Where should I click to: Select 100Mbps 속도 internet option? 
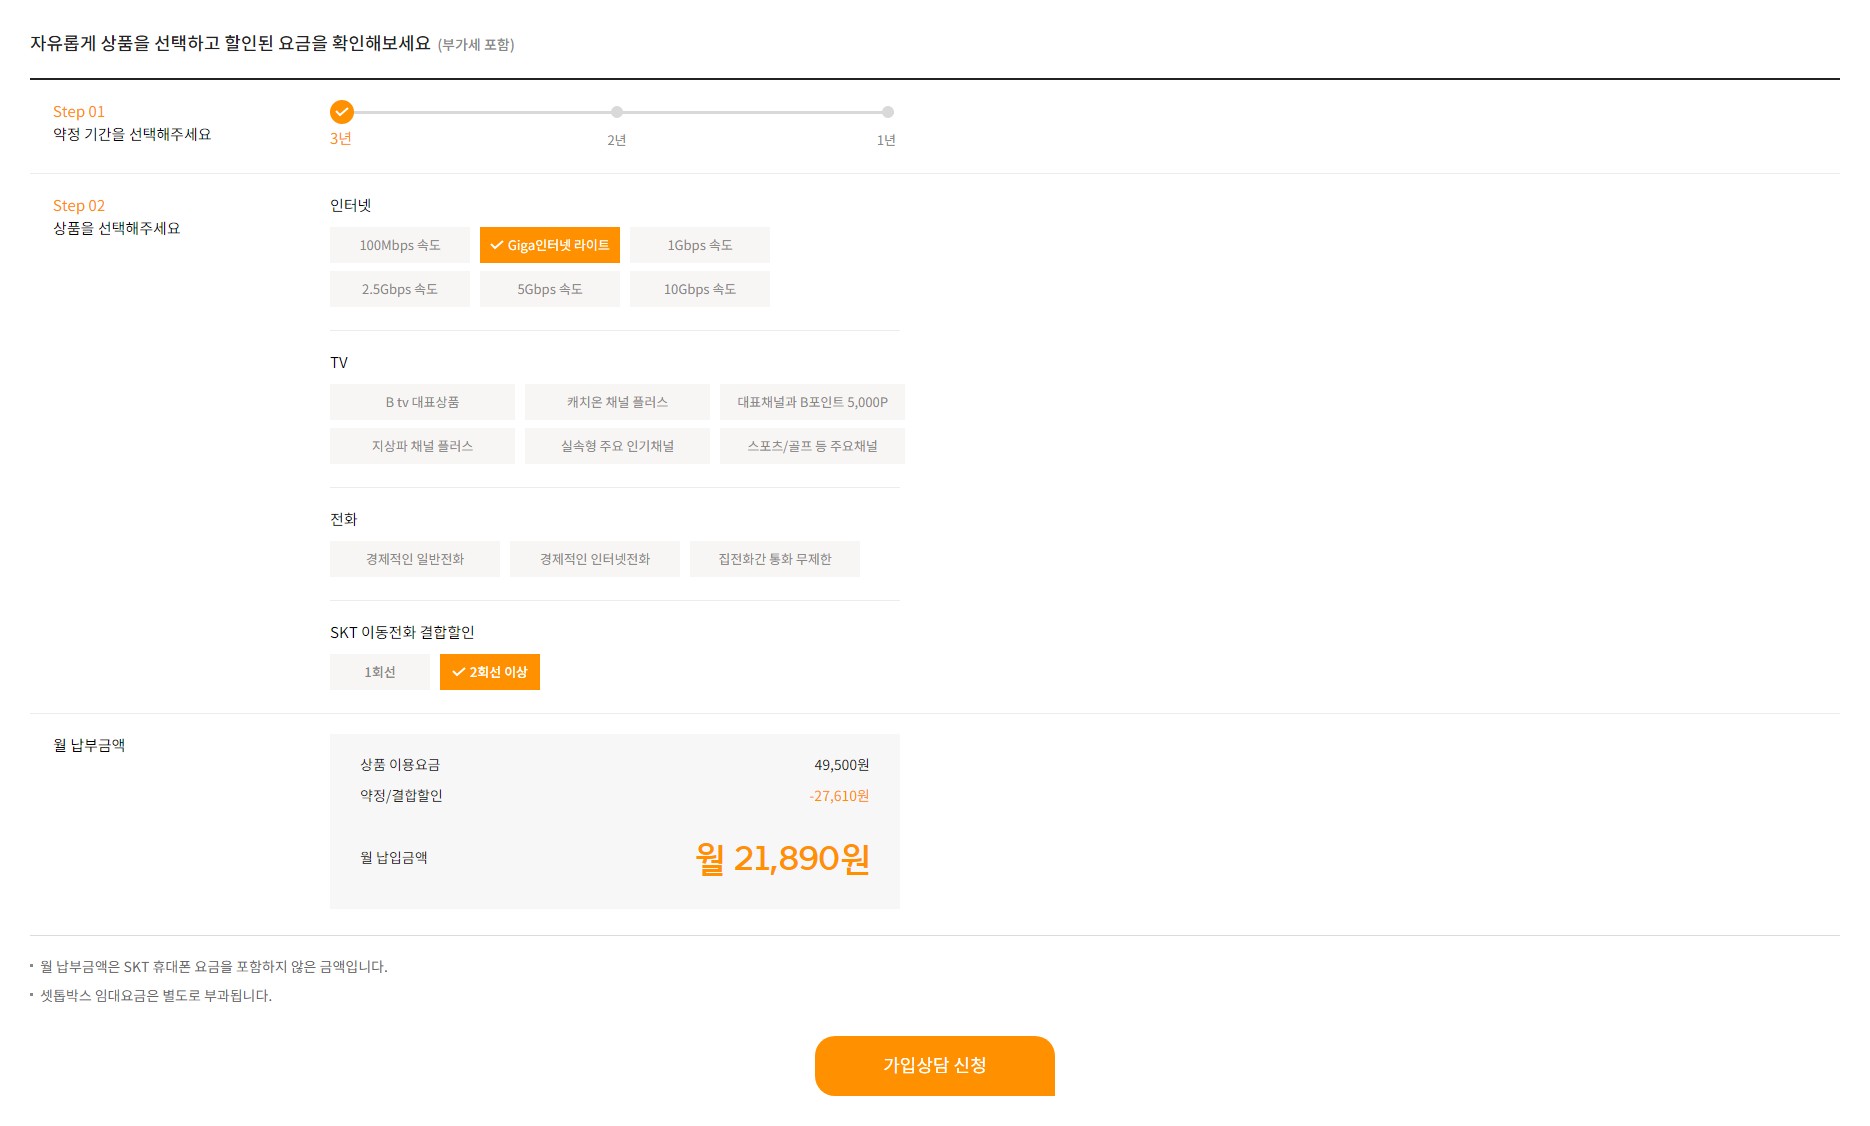pyautogui.click(x=400, y=245)
